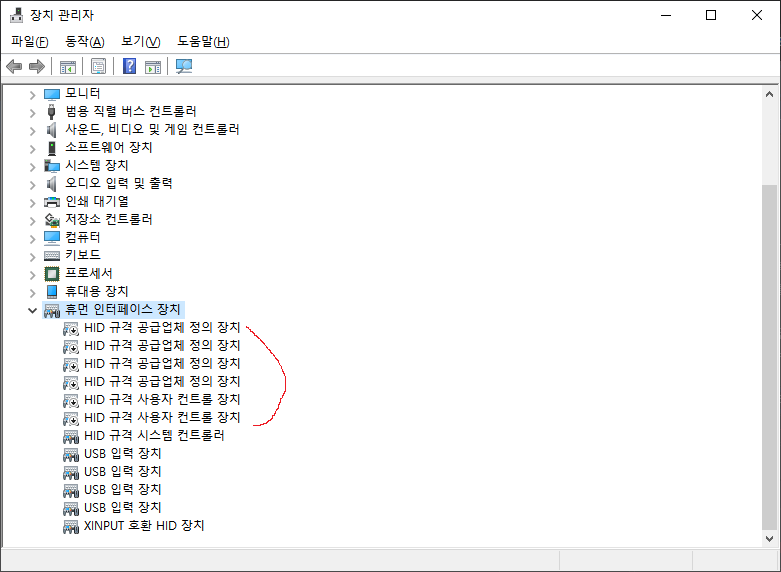
Task: Select the 저장소 컨트롤러 icon
Action: (x=52, y=220)
